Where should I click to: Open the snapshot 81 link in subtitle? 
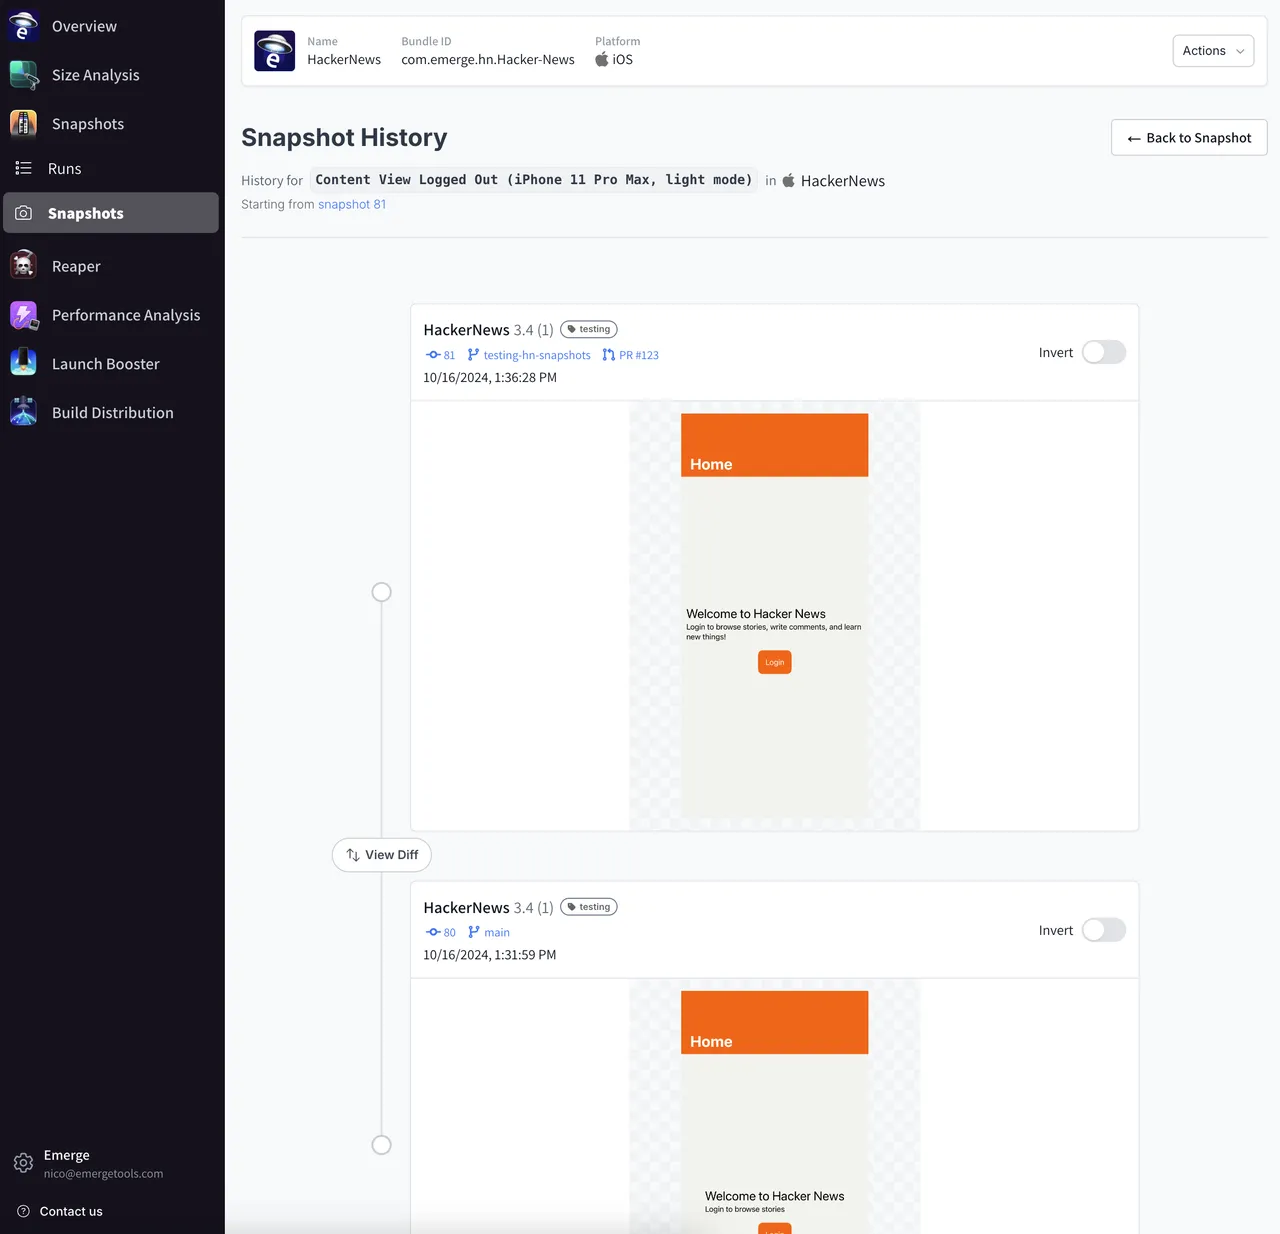(352, 204)
